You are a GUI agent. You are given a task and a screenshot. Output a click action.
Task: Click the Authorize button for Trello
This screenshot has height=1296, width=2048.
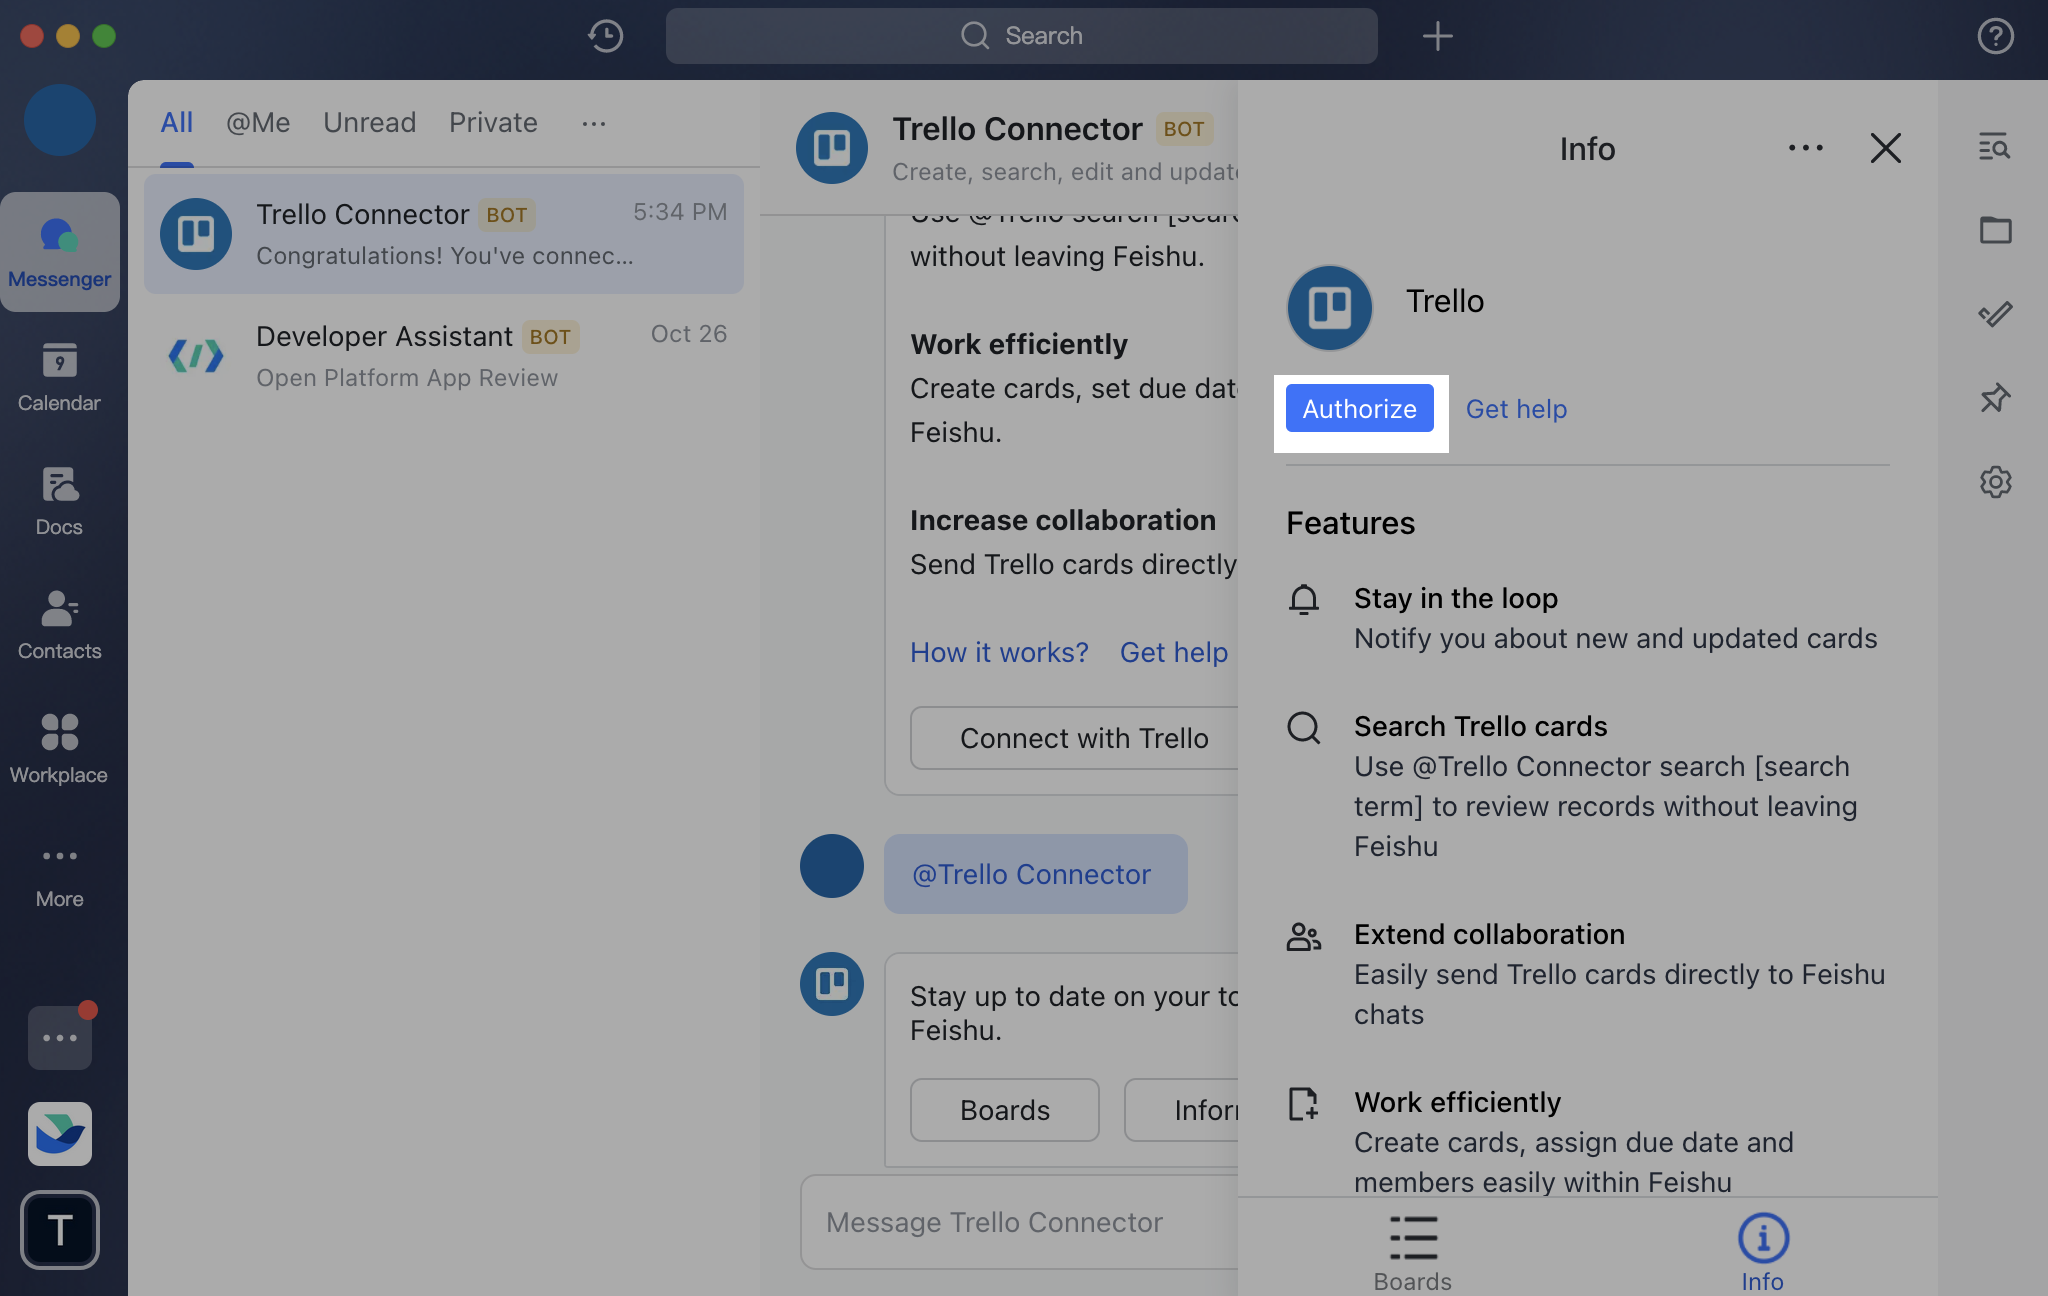1359,408
